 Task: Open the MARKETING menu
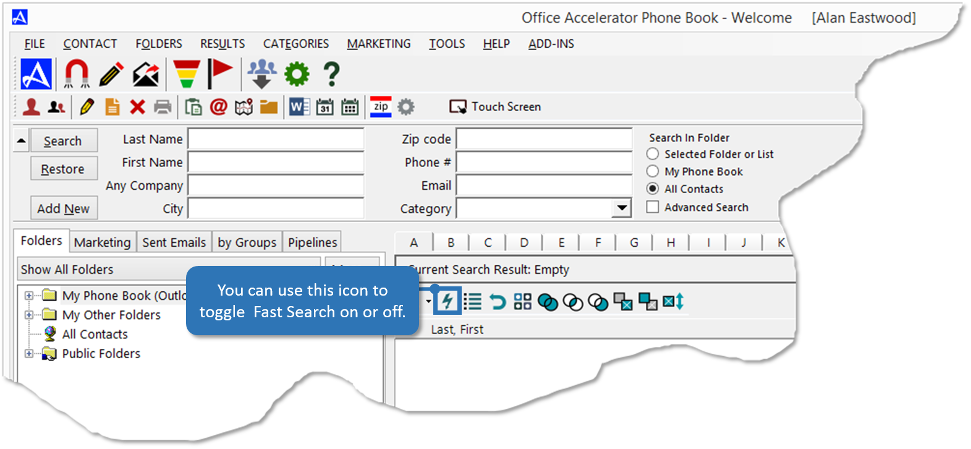click(378, 44)
